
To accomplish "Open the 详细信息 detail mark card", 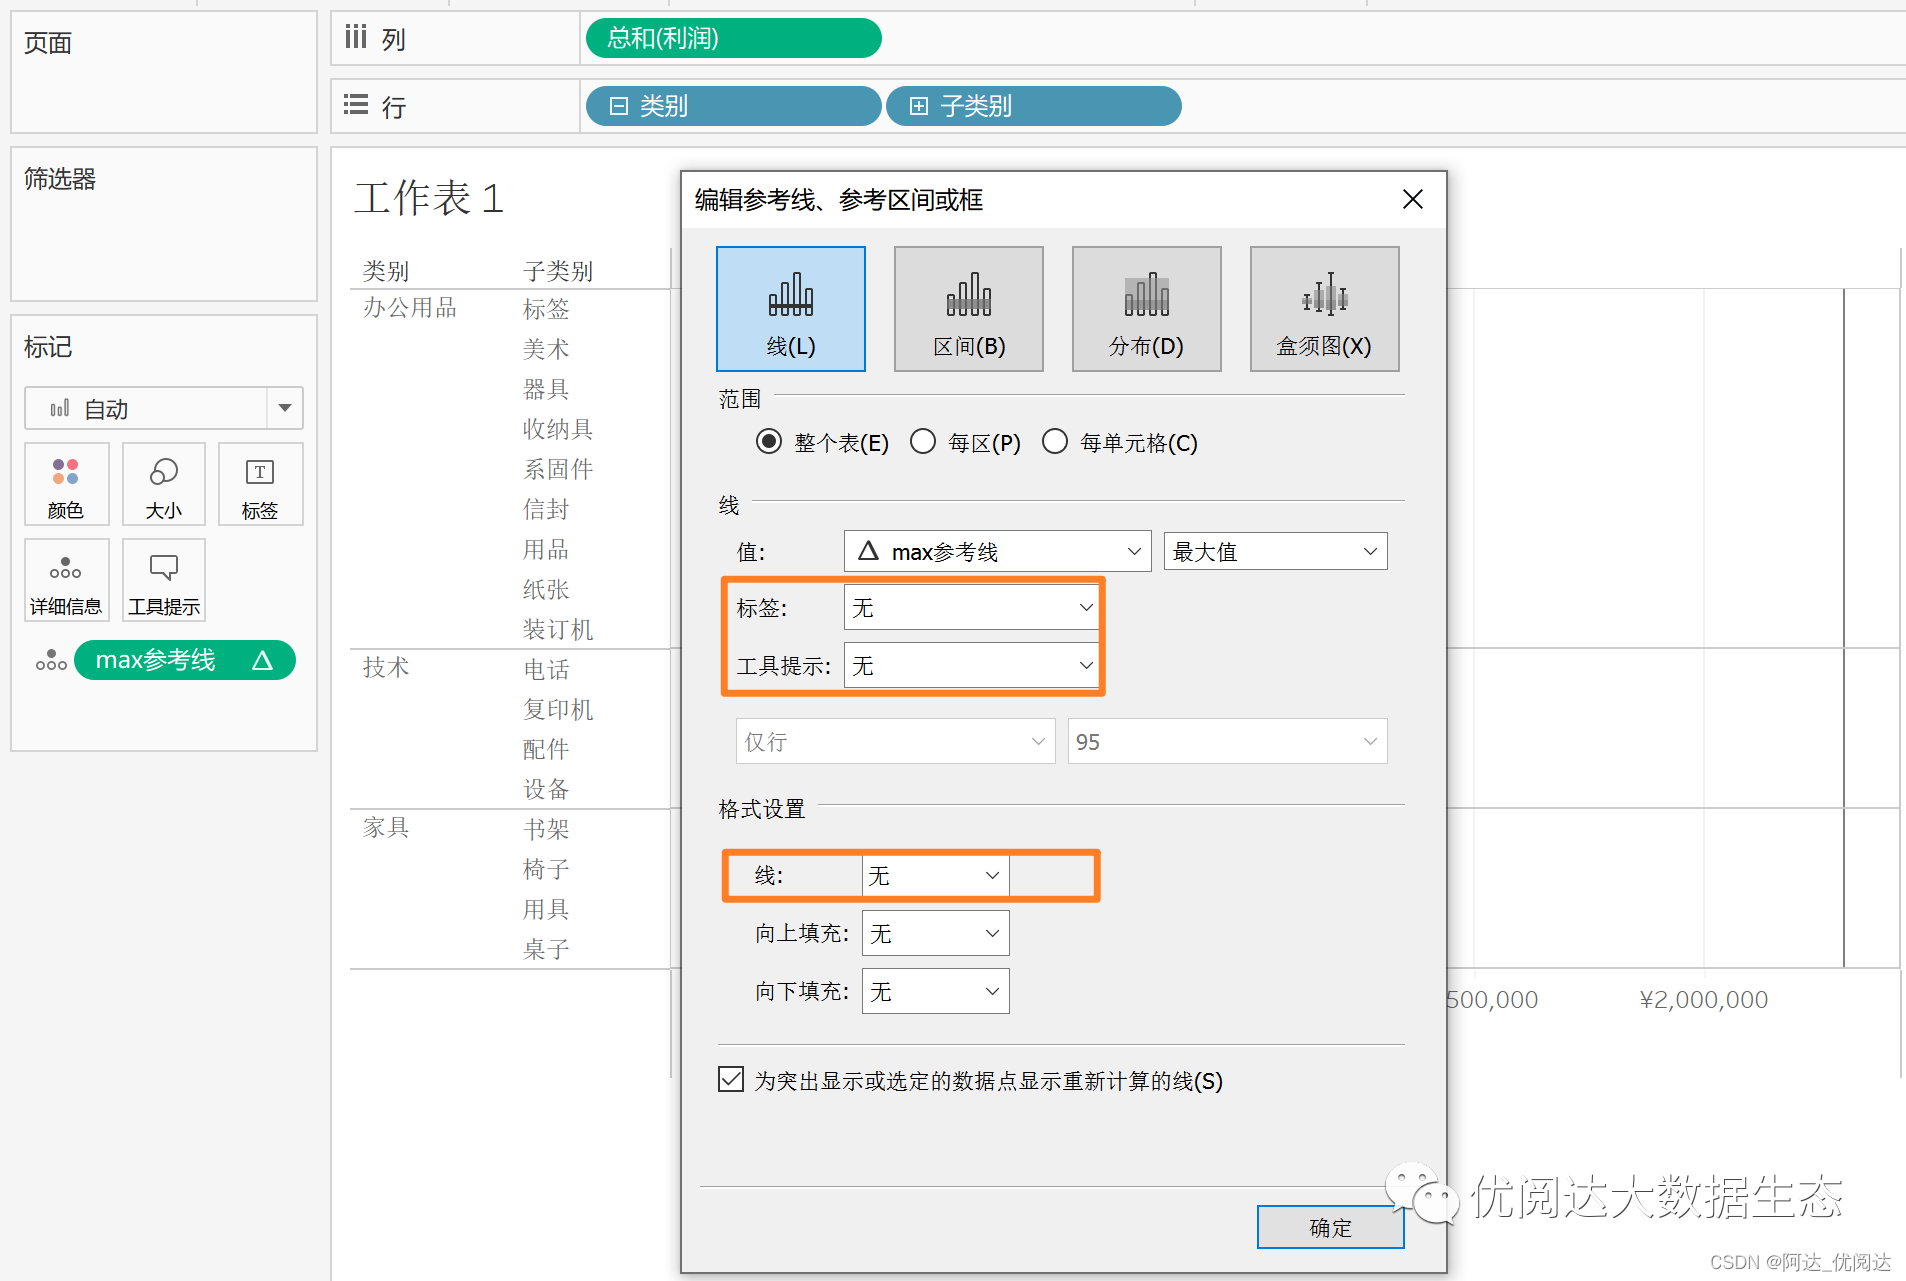I will (x=66, y=580).
